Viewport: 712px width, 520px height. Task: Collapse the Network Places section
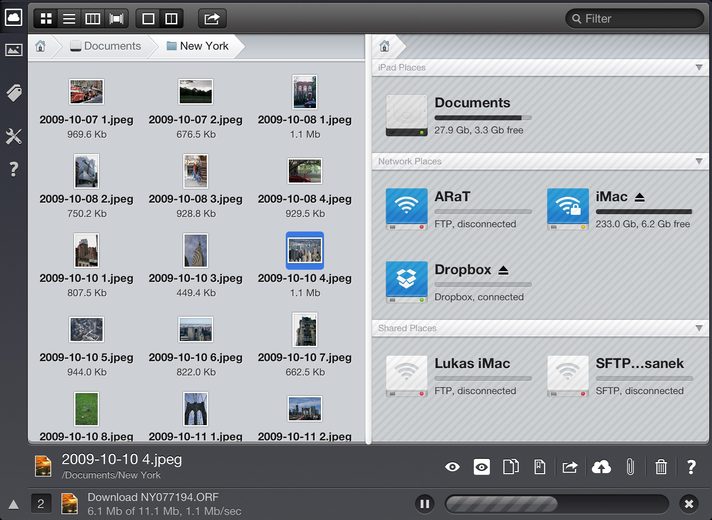click(x=699, y=161)
